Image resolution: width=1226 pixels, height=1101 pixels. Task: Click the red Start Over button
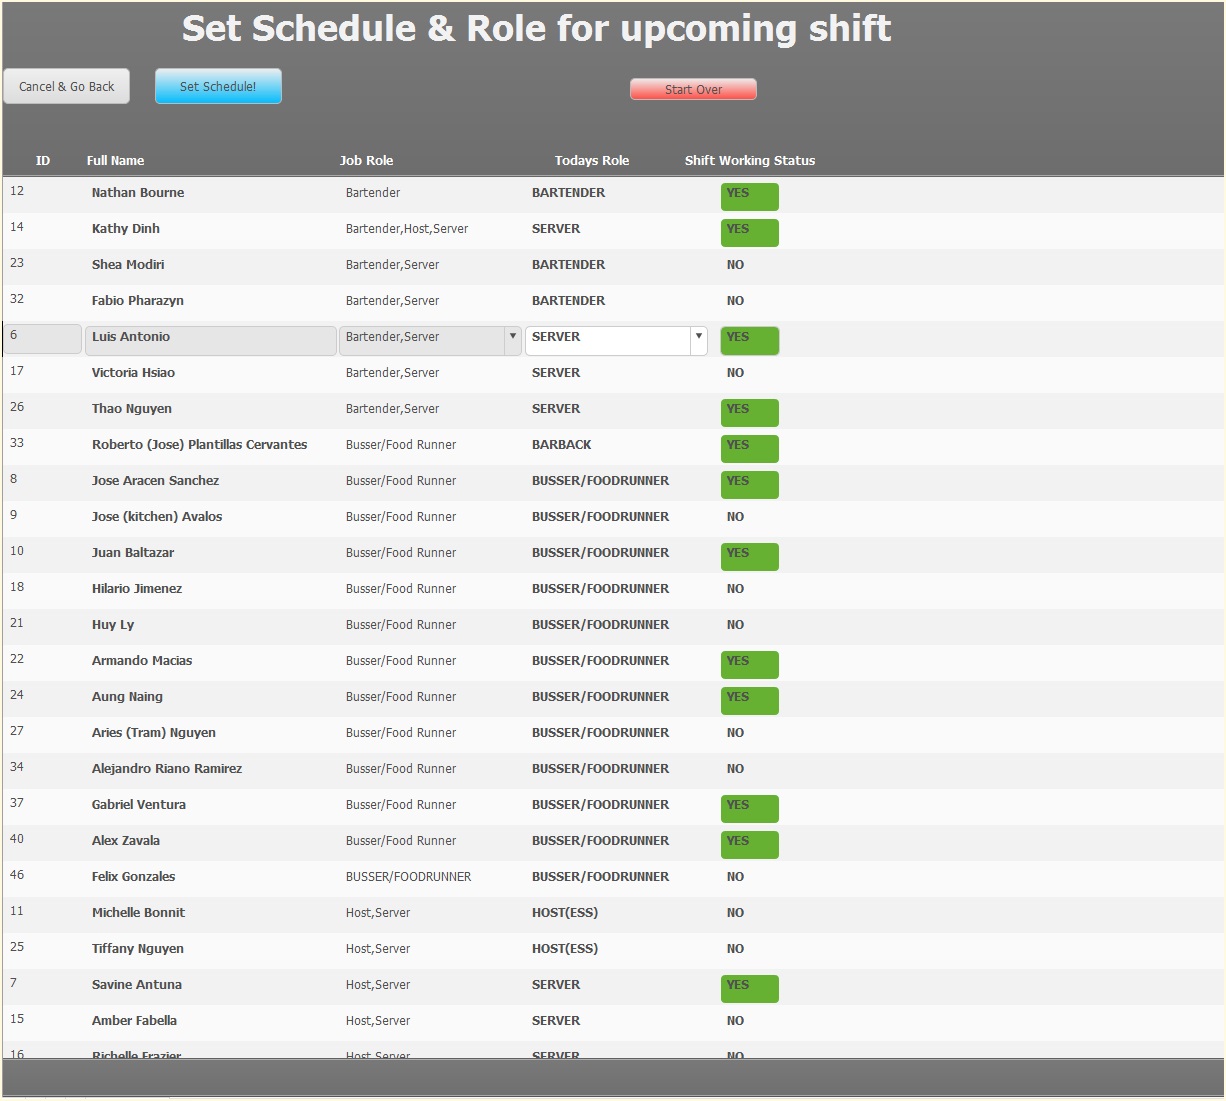pos(693,89)
